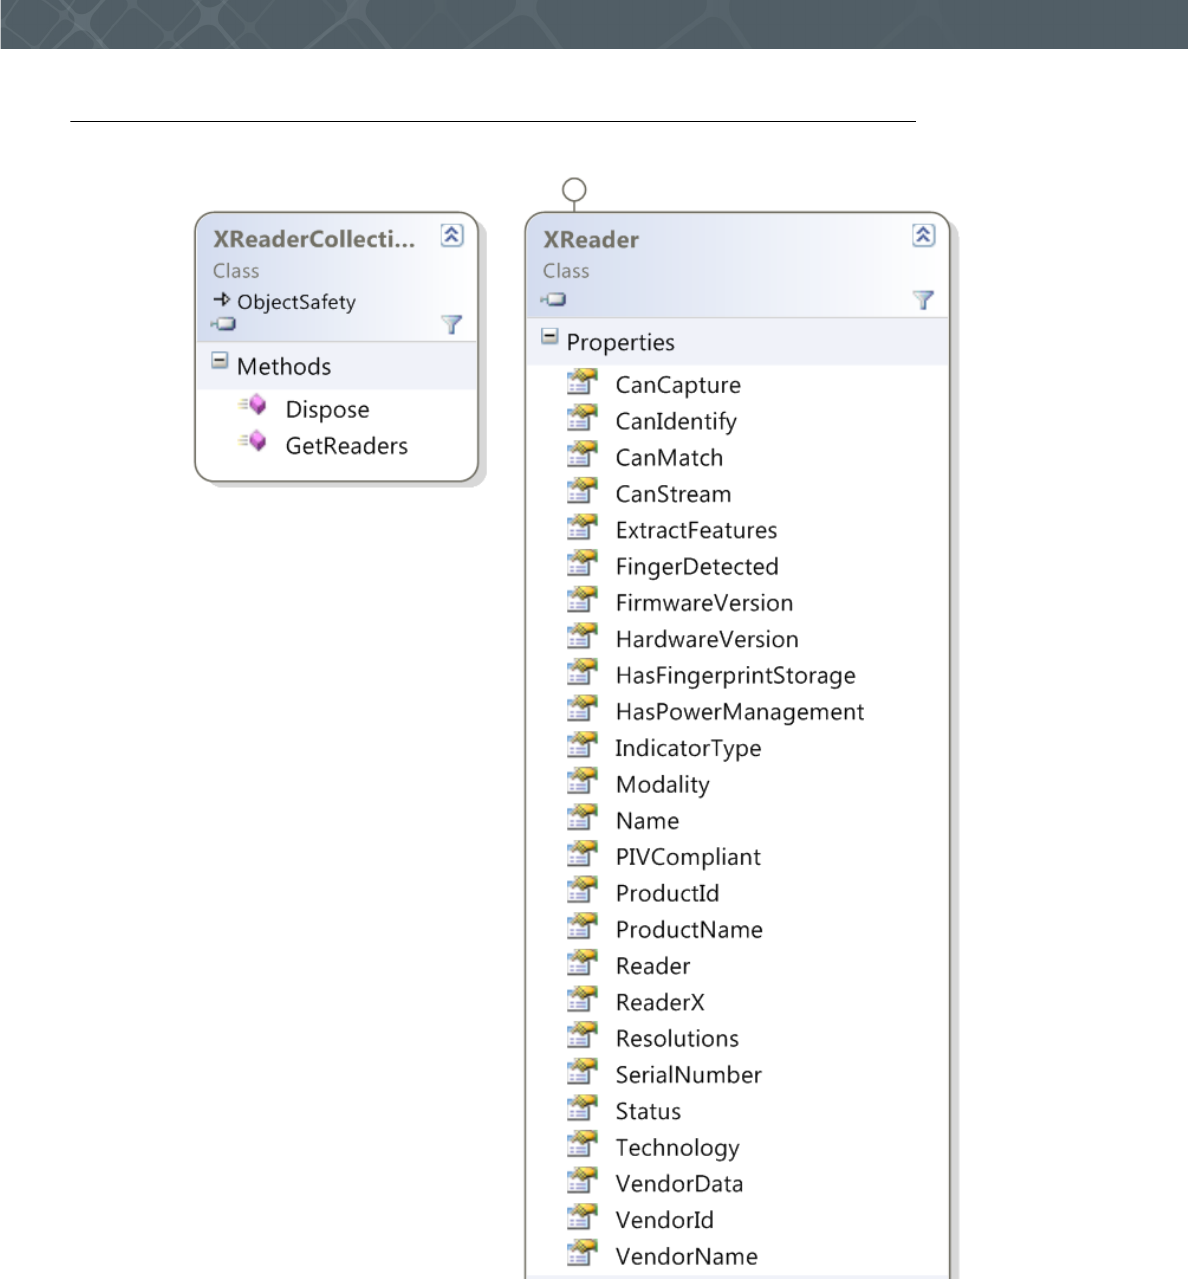Click the GetReaders method icon
This screenshot has height=1279, width=1188.
(253, 441)
